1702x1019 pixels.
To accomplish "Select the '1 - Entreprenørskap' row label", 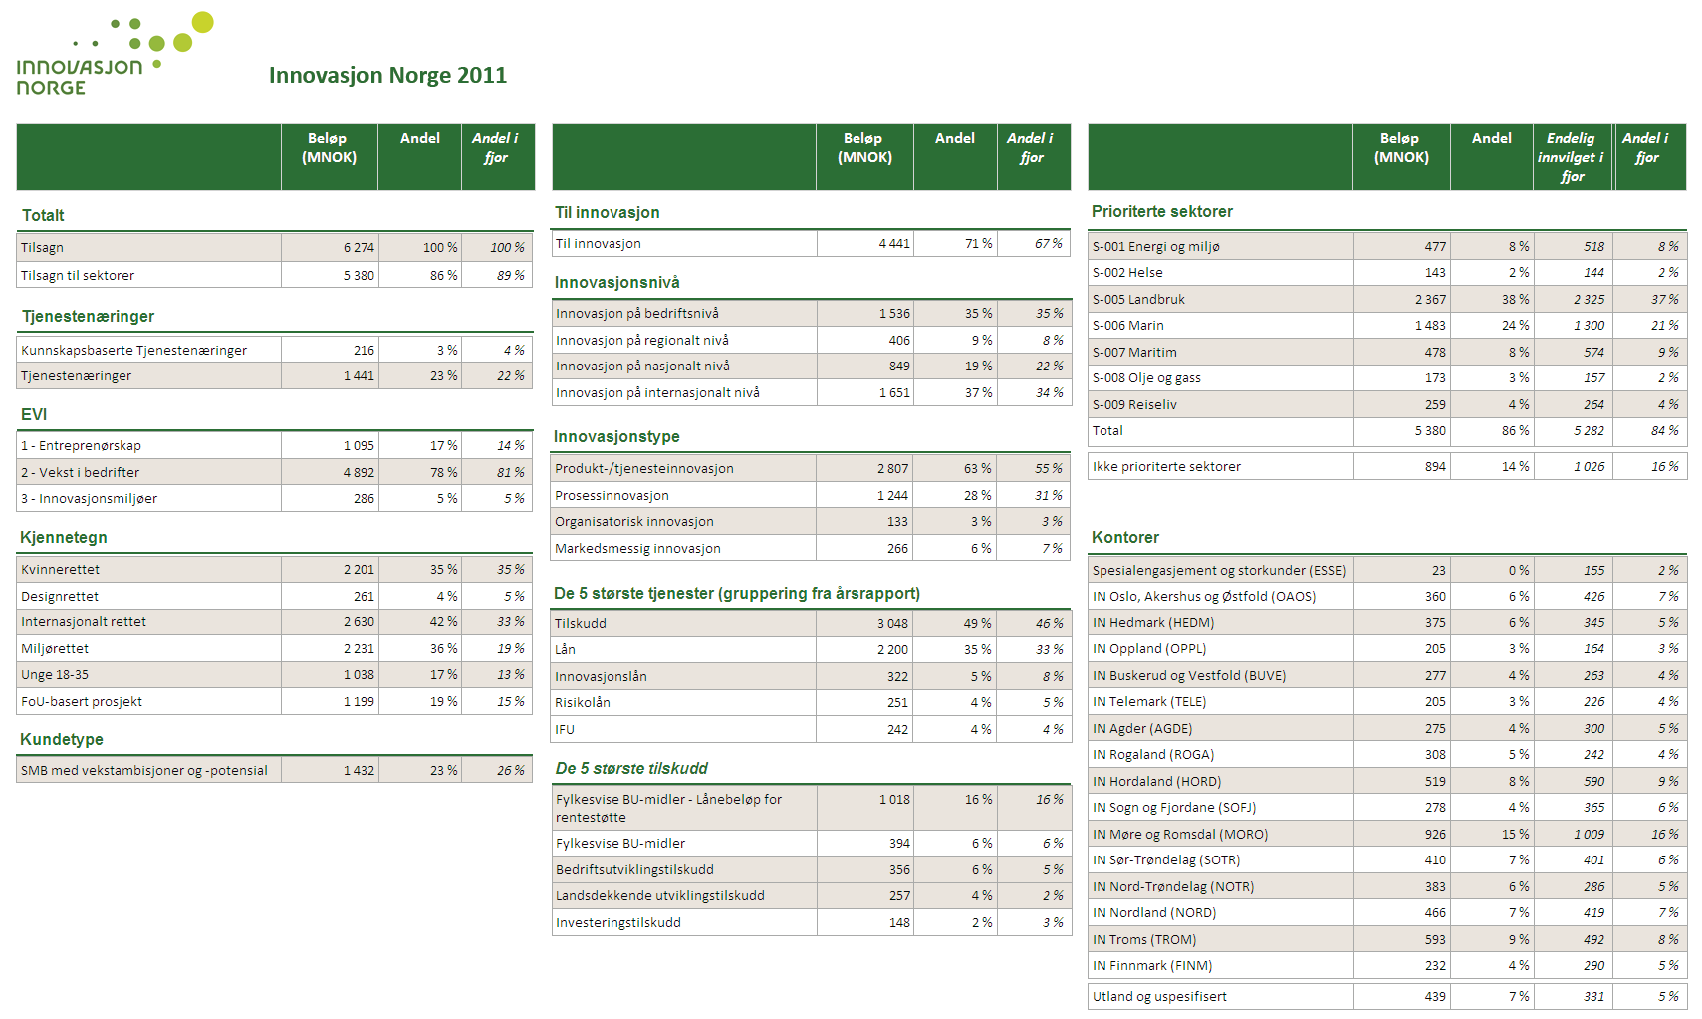I will coord(81,445).
